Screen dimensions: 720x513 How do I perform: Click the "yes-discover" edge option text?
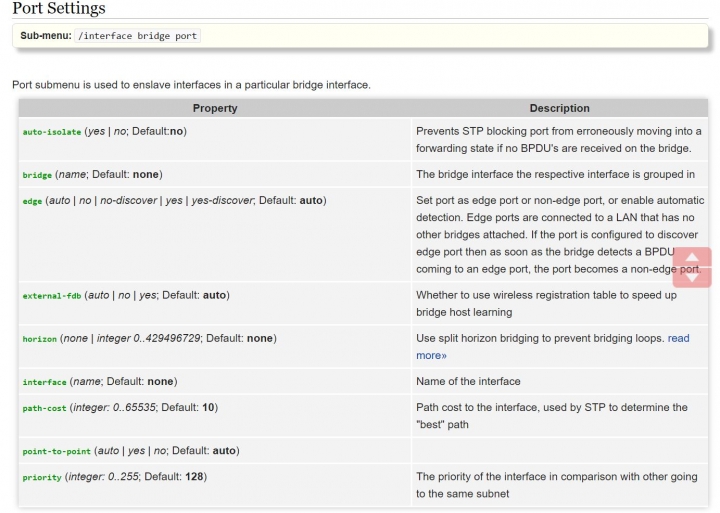[x=222, y=200]
